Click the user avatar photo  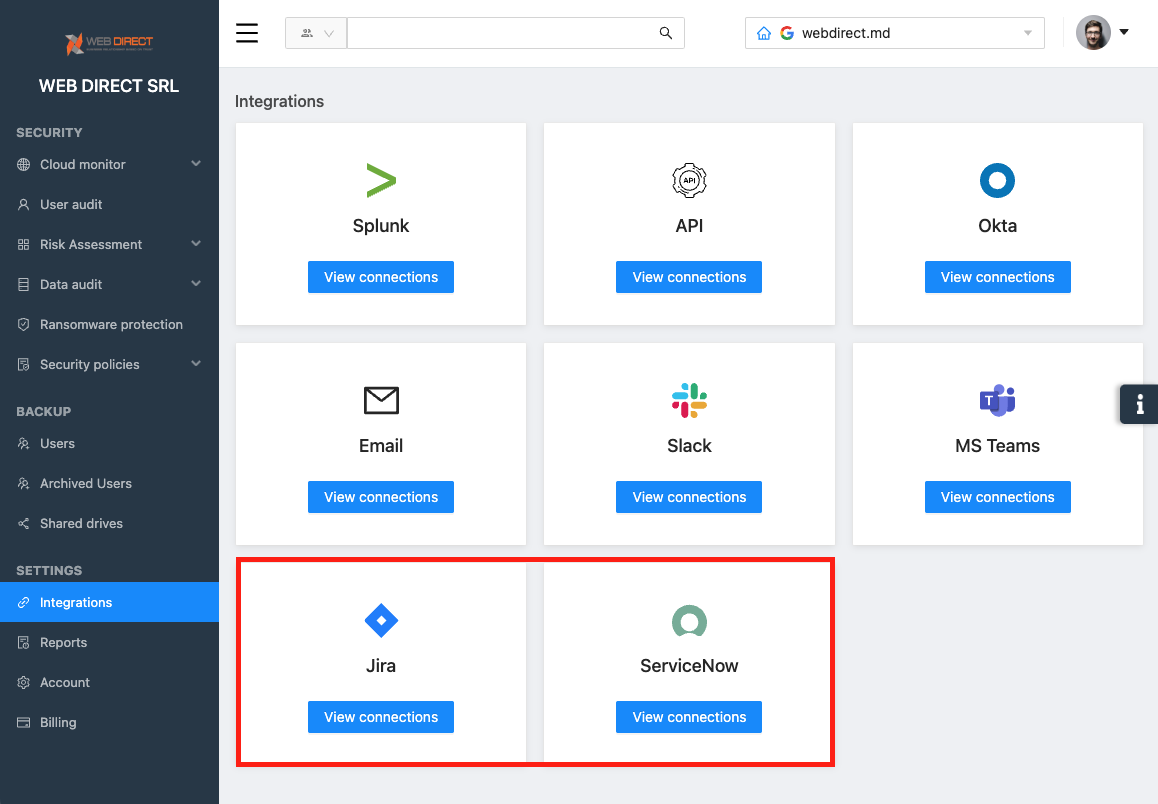click(x=1093, y=32)
